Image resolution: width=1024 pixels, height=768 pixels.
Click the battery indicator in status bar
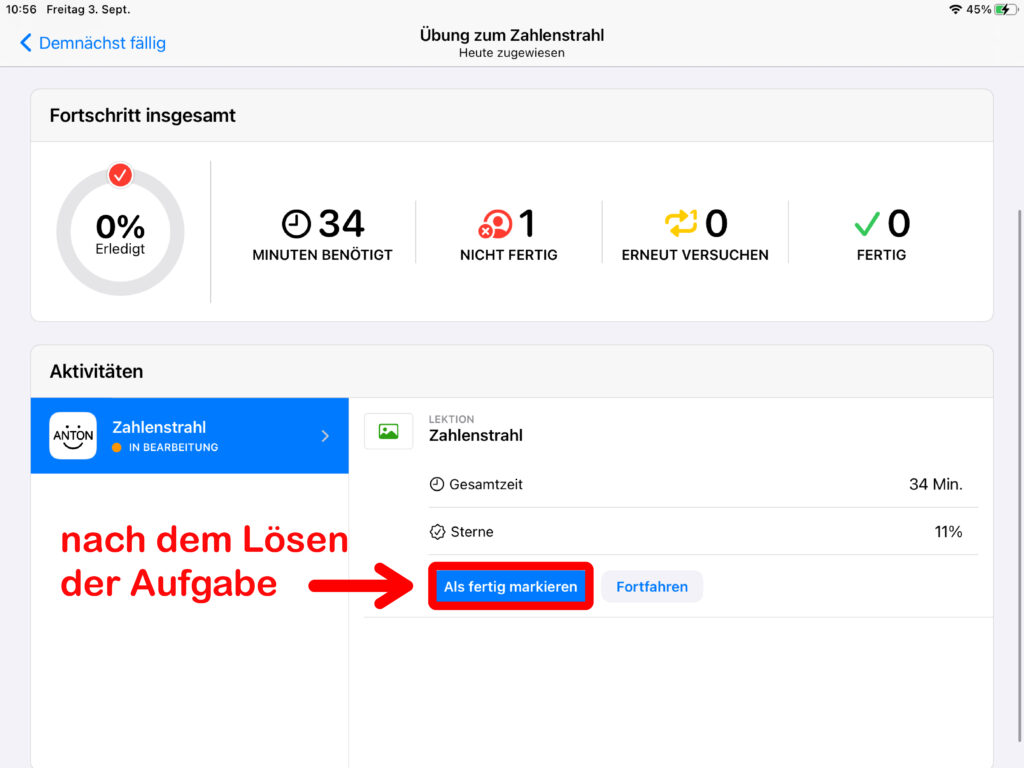tap(1003, 9)
